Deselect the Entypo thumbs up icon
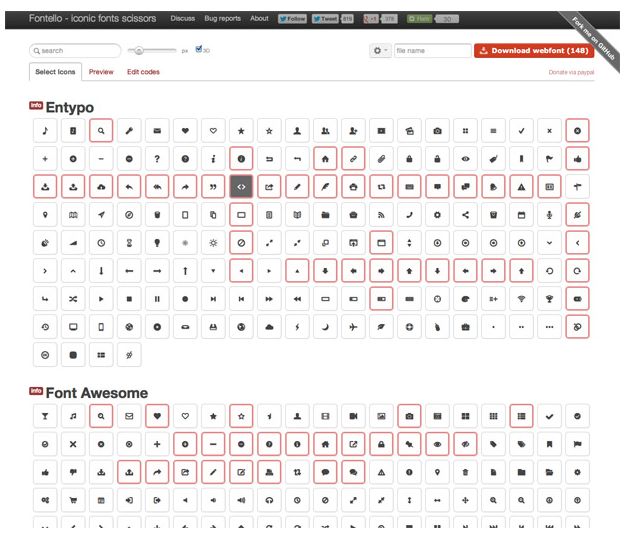This screenshot has height=554, width=631. (577, 159)
